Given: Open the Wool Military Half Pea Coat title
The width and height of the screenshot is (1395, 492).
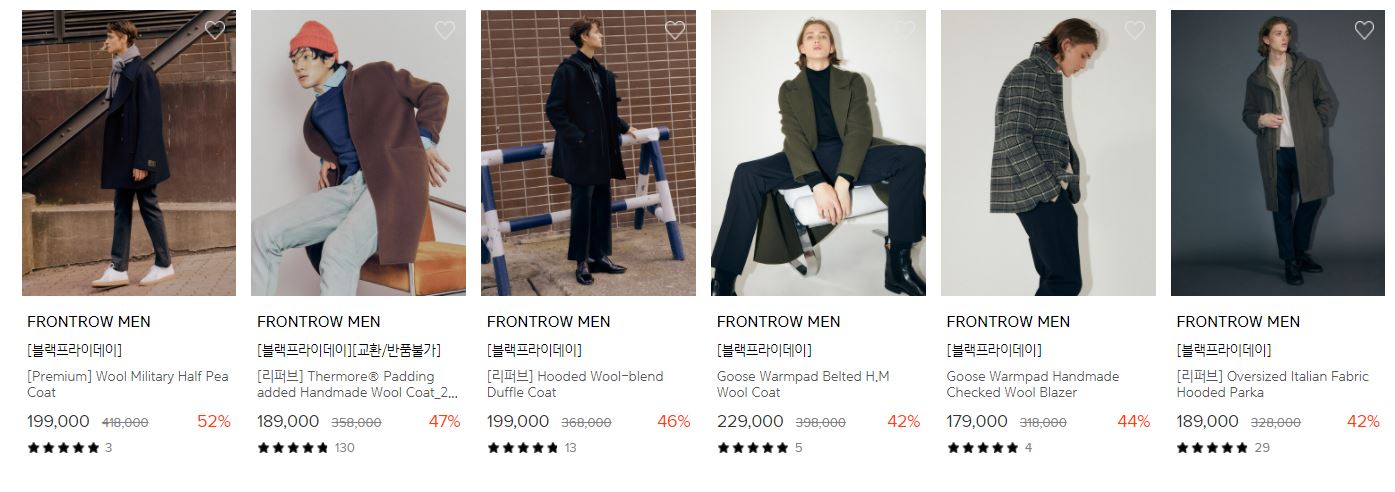Looking at the screenshot, I should click(x=128, y=384).
